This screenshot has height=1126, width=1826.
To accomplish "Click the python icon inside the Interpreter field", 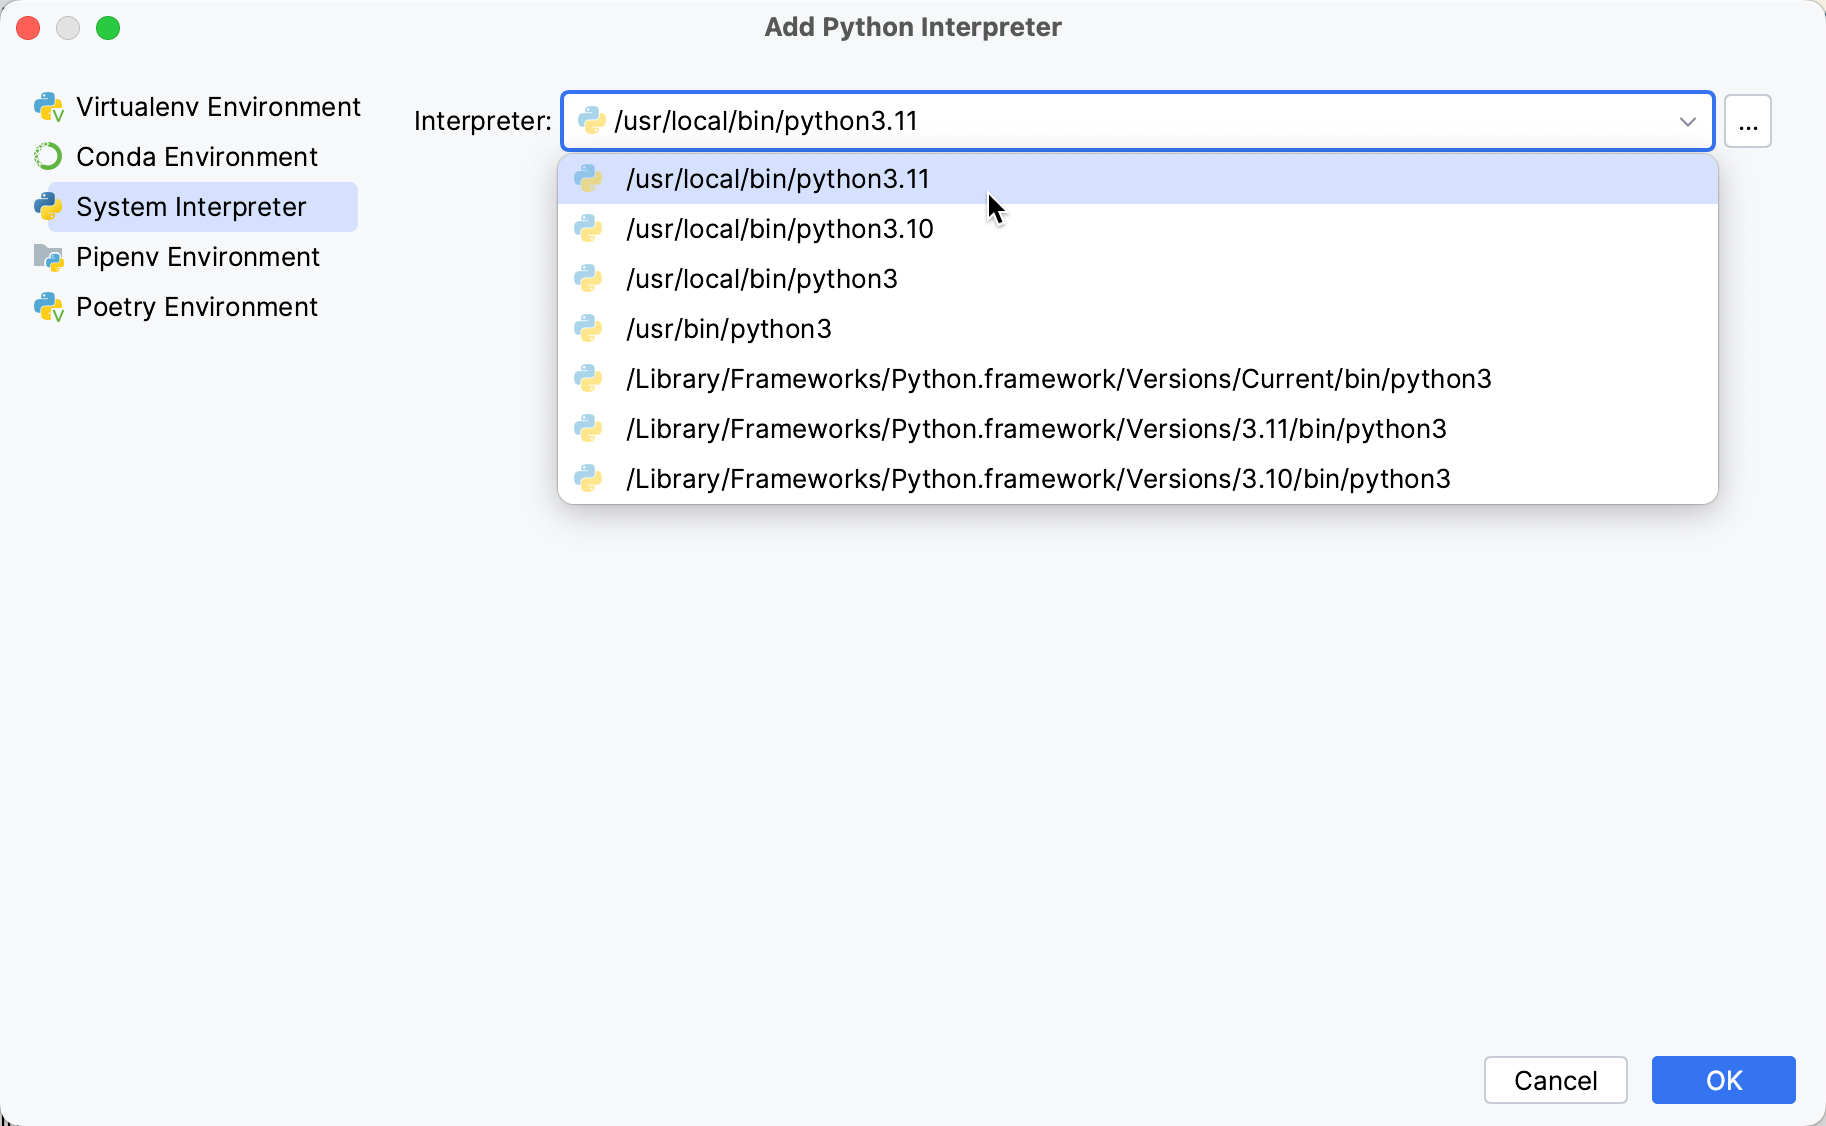I will [592, 121].
